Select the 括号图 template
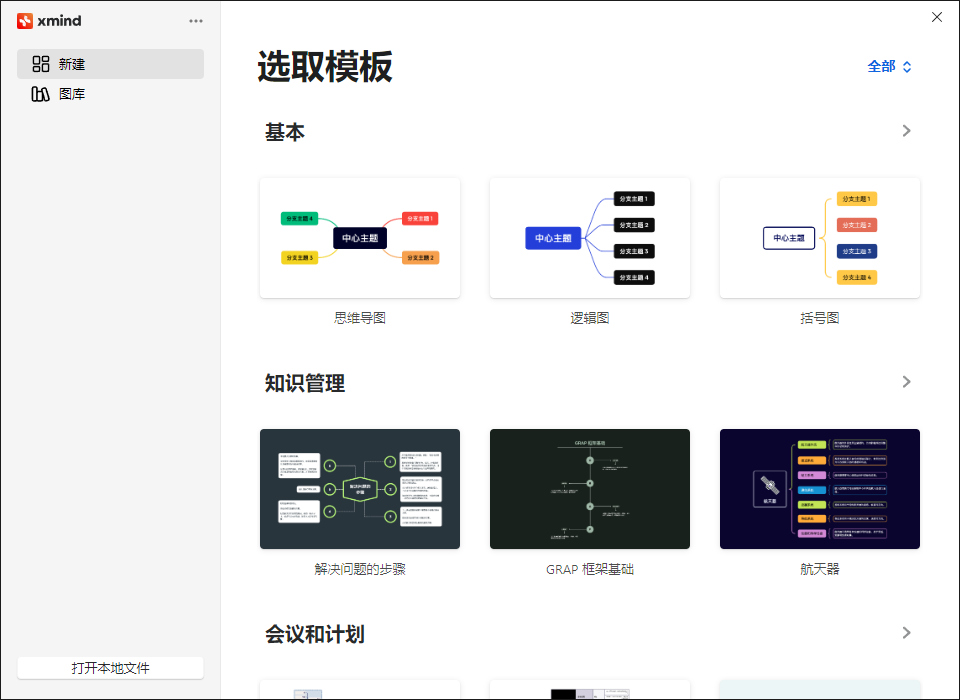 [819, 238]
